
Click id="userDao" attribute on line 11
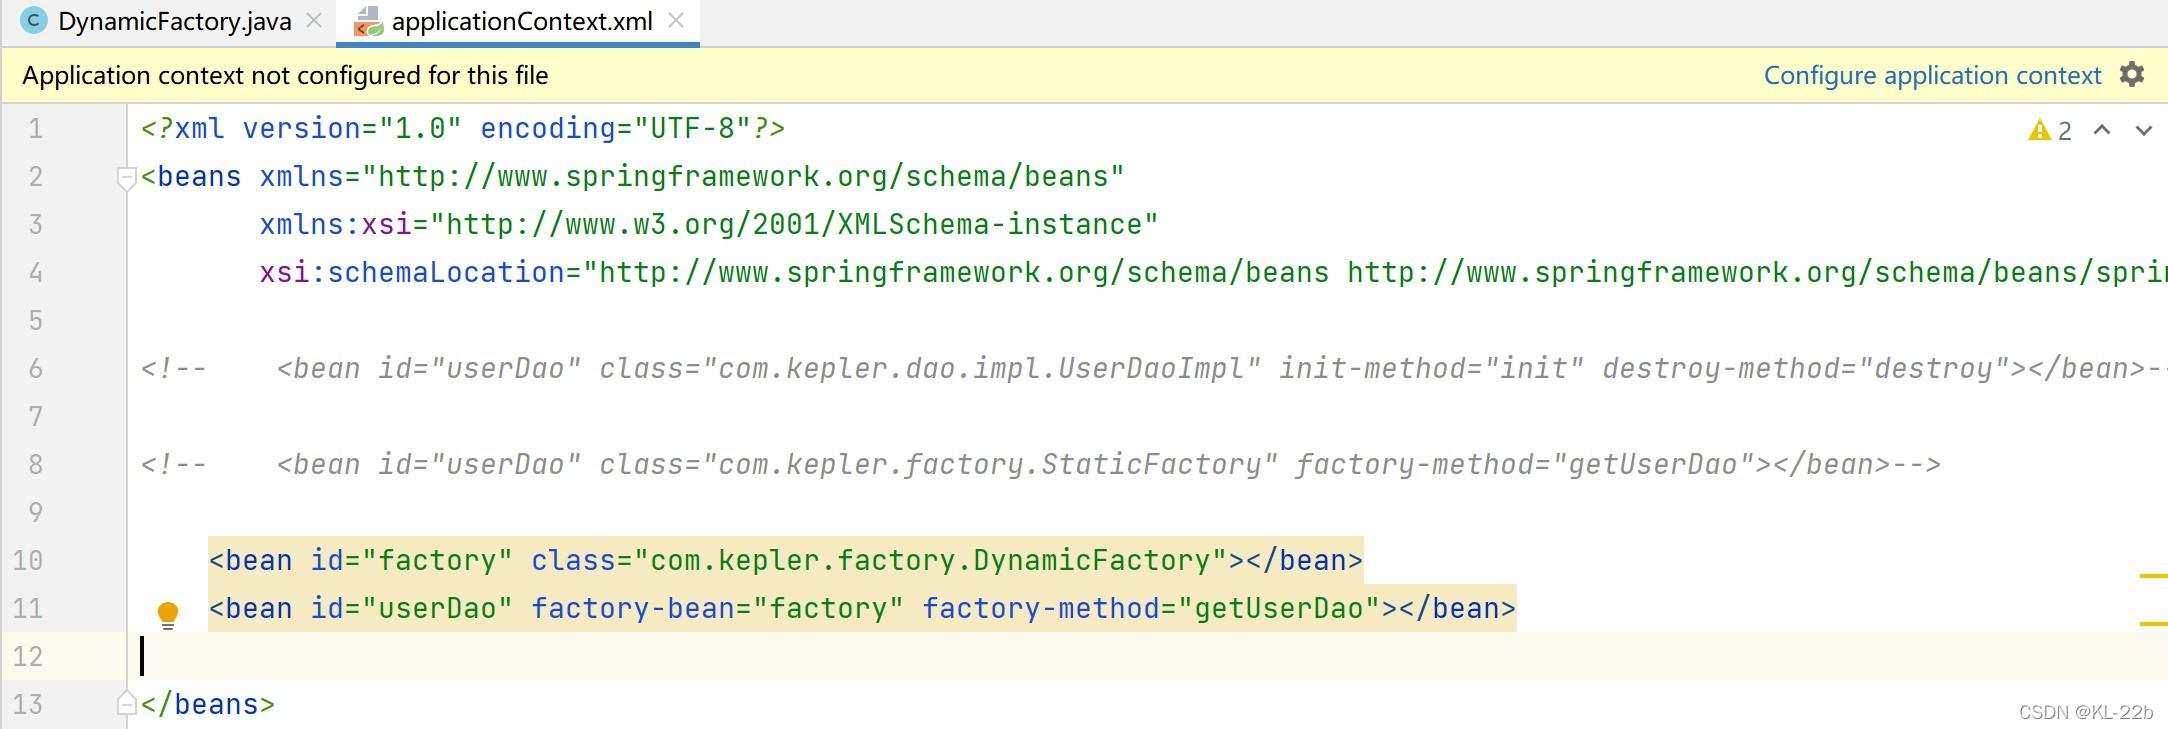(x=411, y=609)
